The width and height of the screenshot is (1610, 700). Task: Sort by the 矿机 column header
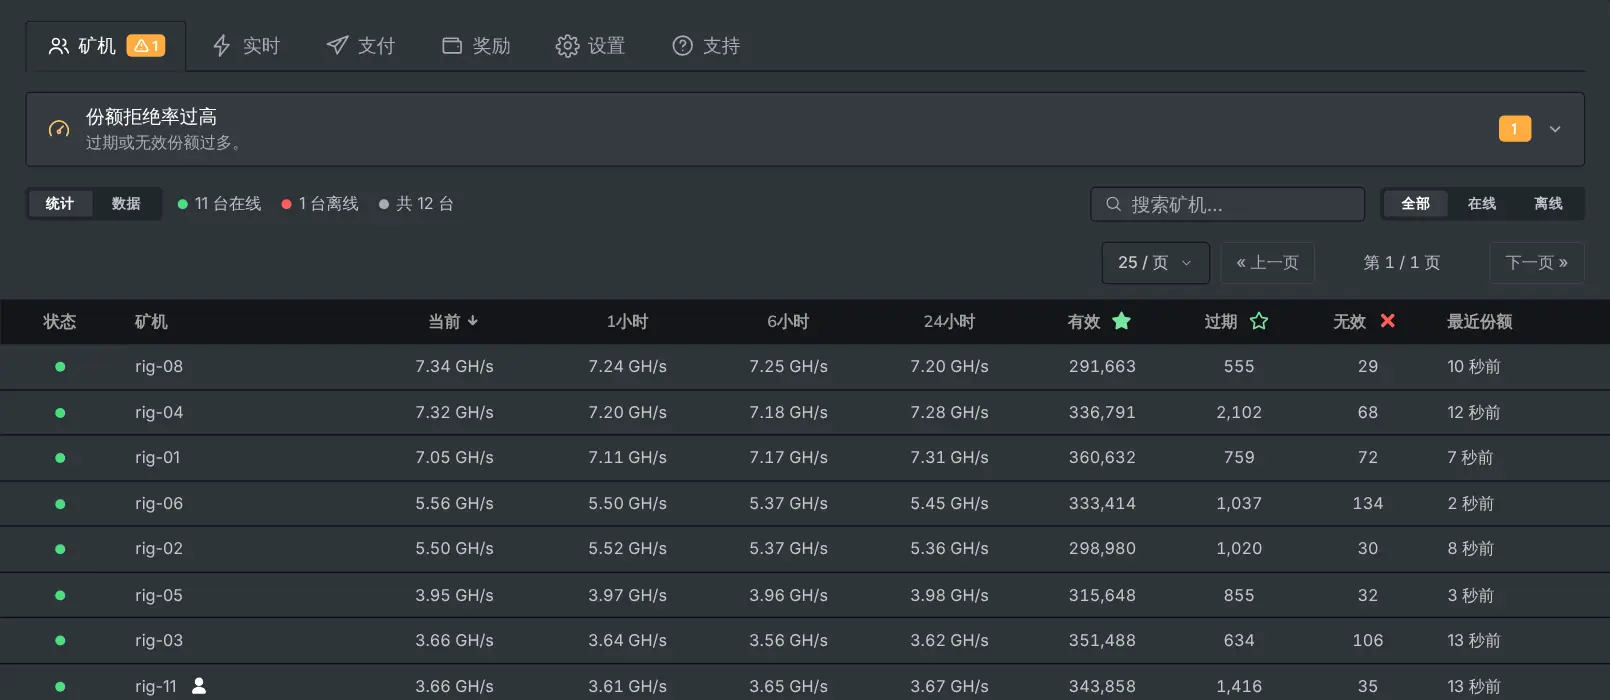tap(151, 322)
